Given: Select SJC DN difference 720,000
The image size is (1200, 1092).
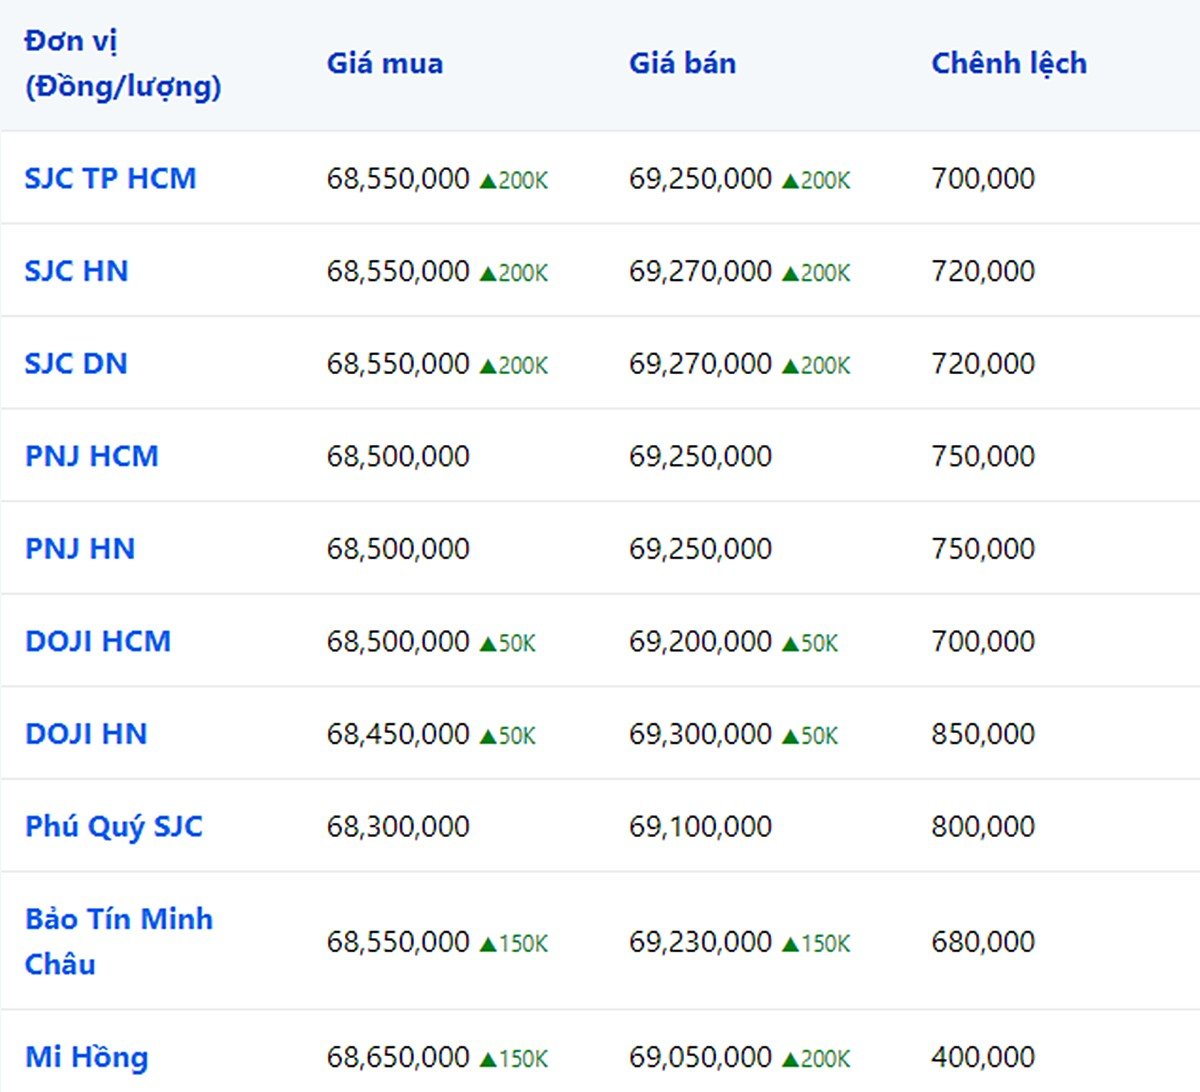Looking at the screenshot, I should (983, 364).
